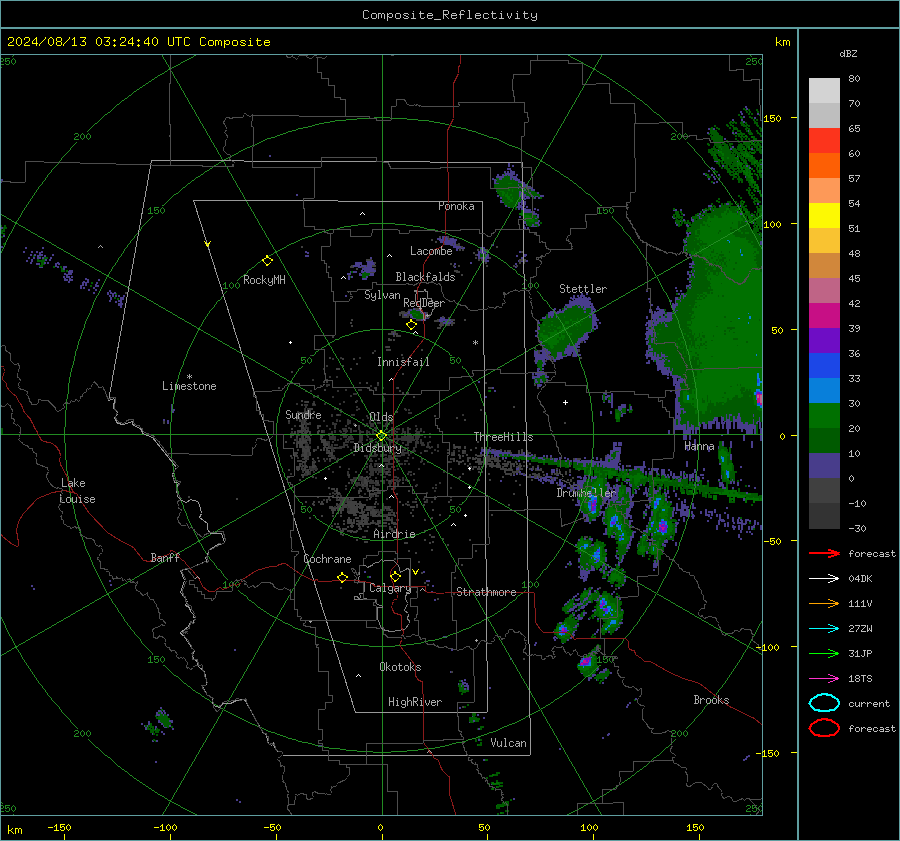The image size is (900, 841).
Task: Click the Didsbury label
Action: pos(377,448)
